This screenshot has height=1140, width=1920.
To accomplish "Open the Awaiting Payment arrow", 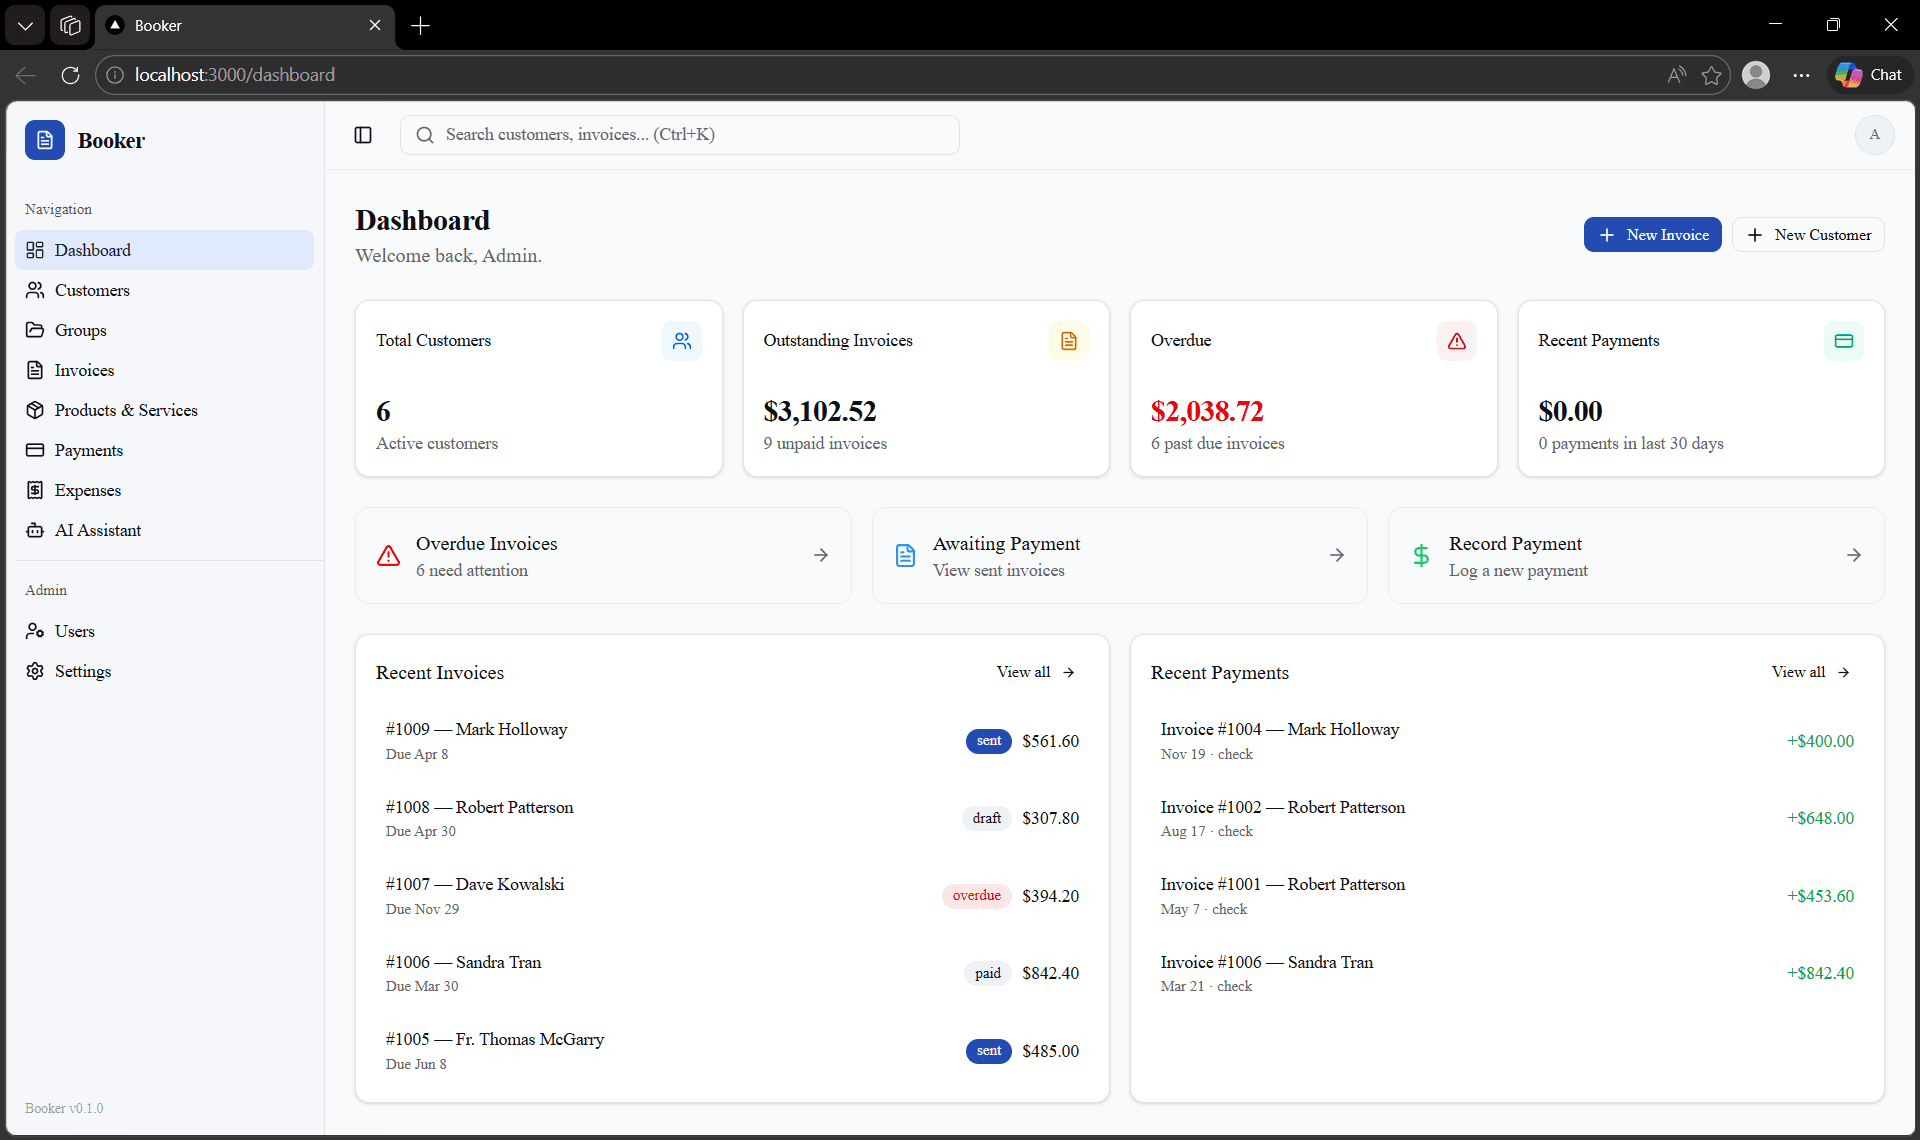I will click(1338, 555).
